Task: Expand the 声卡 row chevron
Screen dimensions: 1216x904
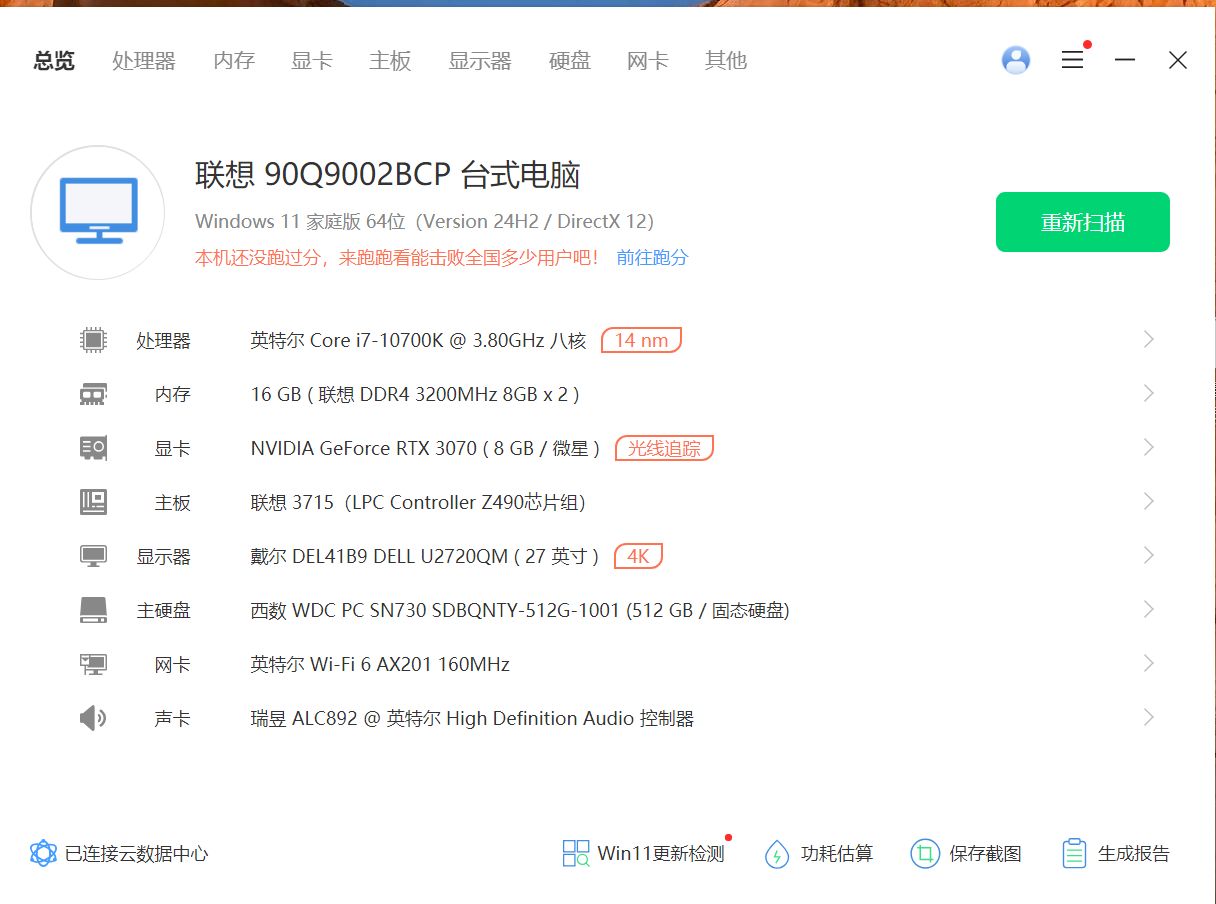Action: (x=1149, y=718)
